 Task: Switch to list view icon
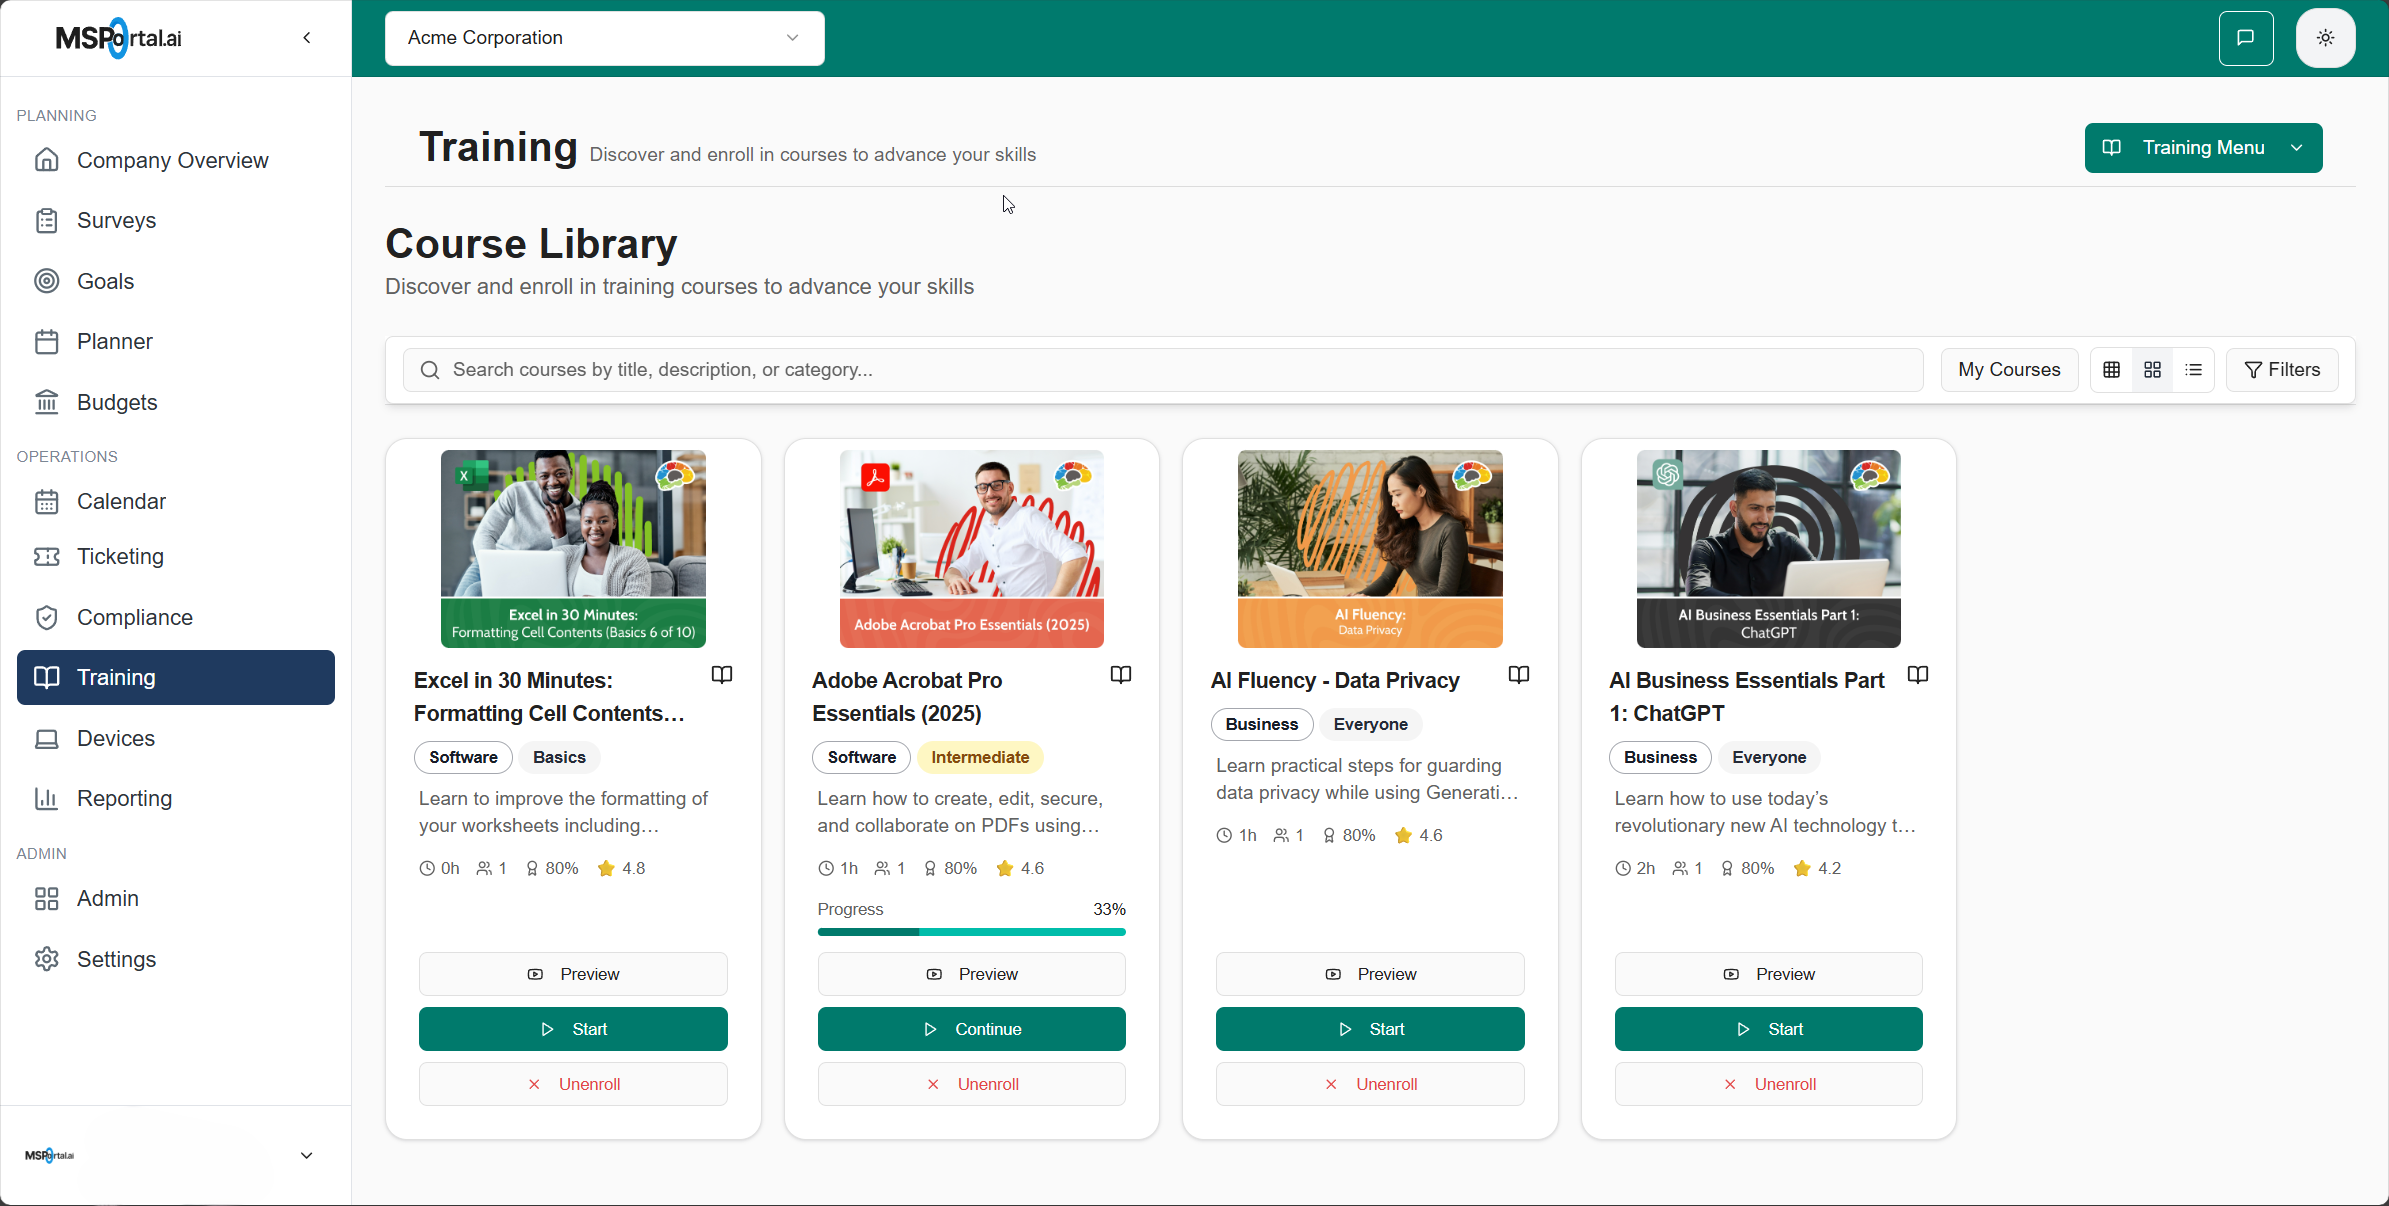pos(2194,370)
